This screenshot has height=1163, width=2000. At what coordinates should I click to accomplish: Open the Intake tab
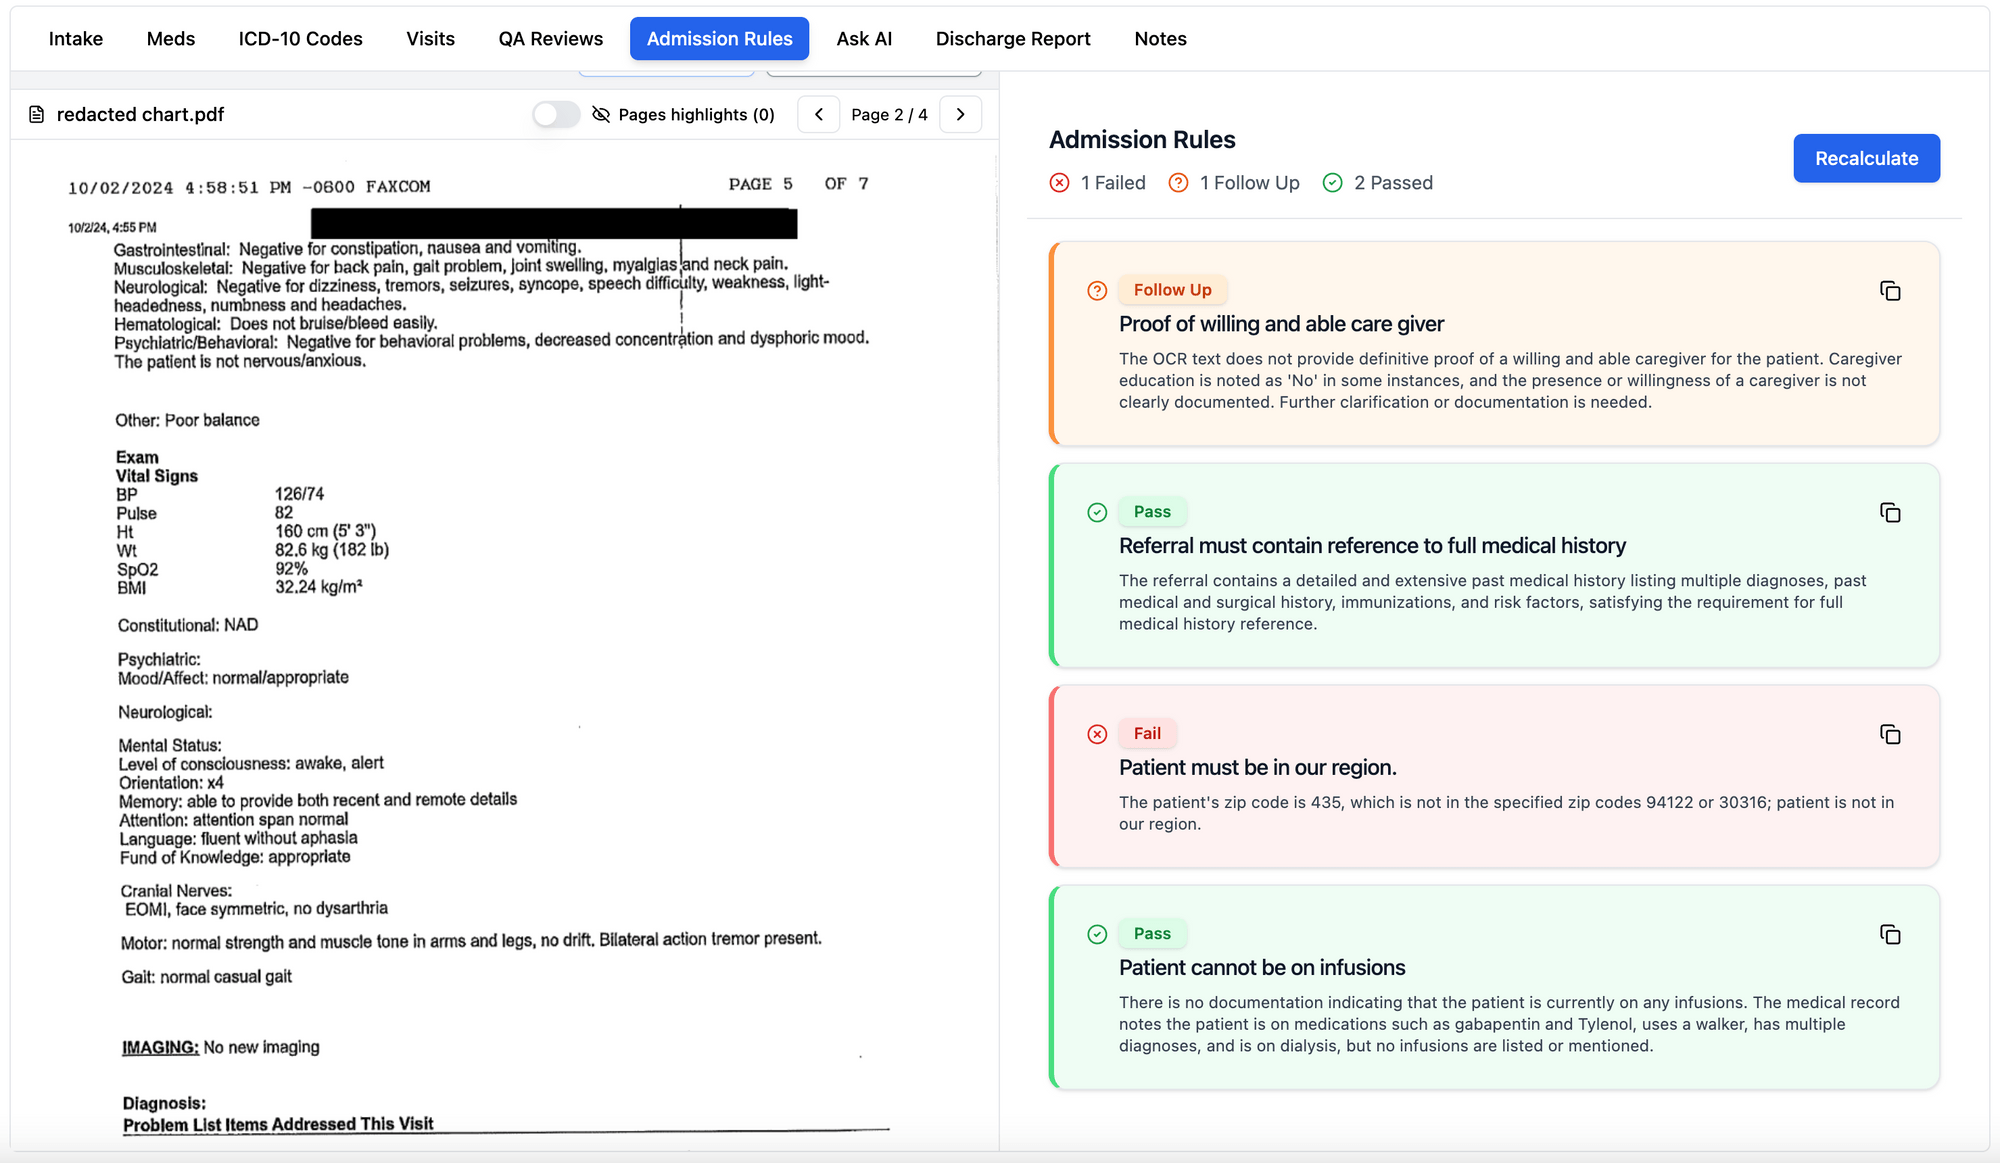click(76, 39)
